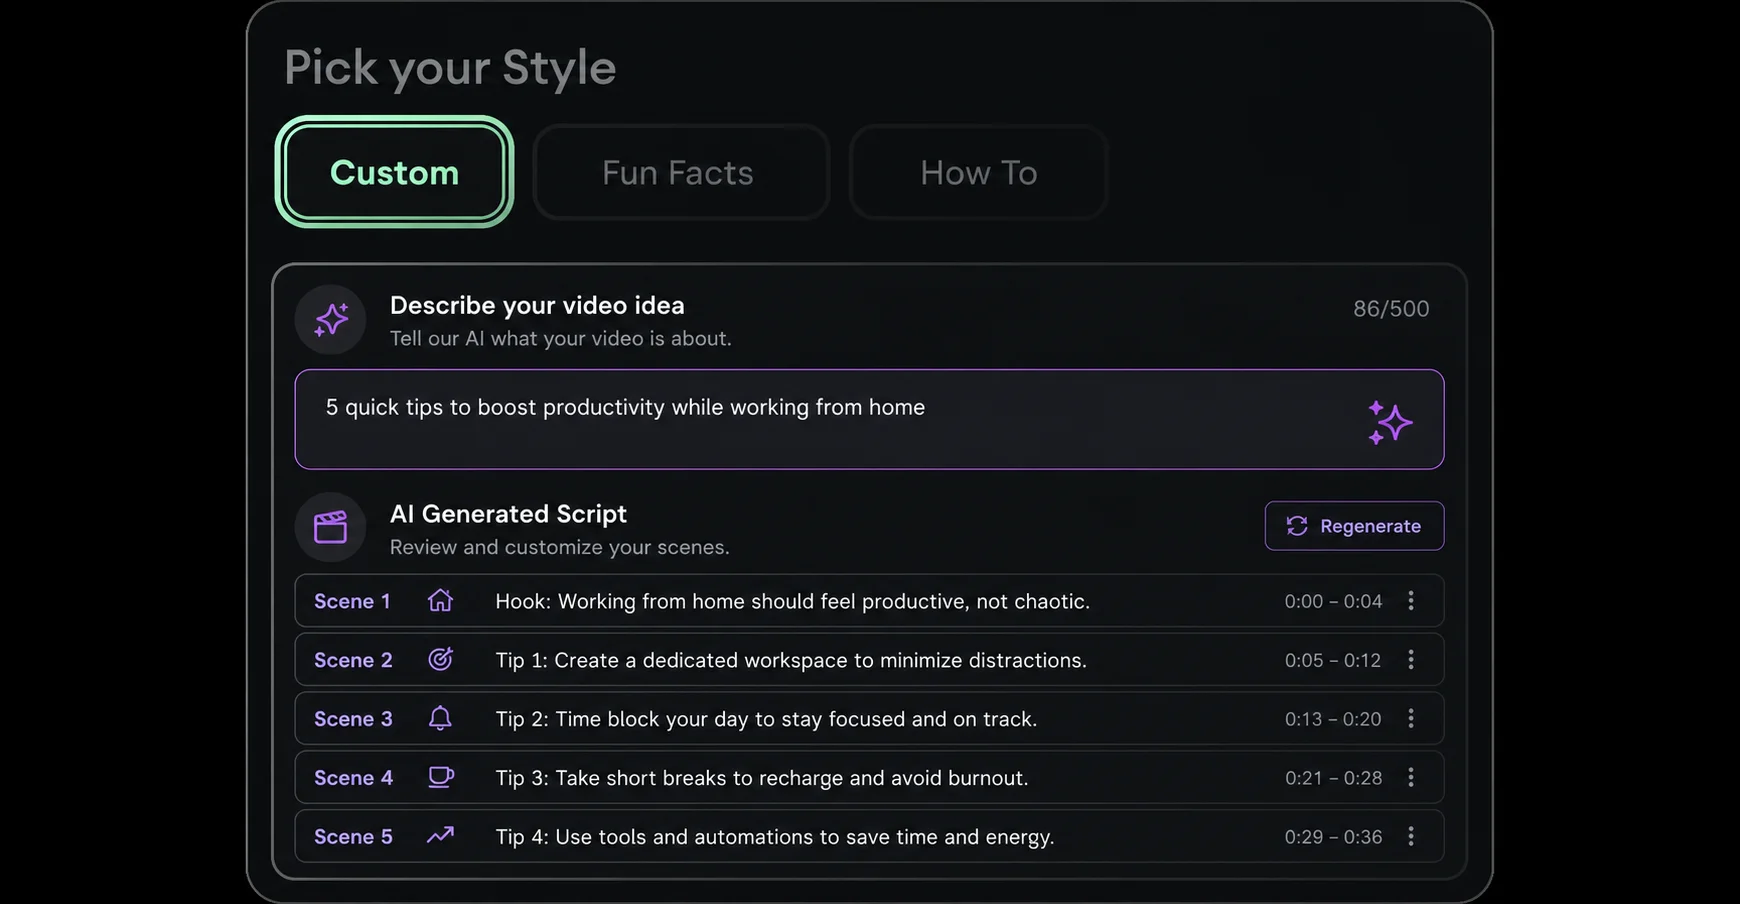This screenshot has width=1740, height=904.
Task: Click the trending arrow icon in Scene 5
Action: [440, 835]
